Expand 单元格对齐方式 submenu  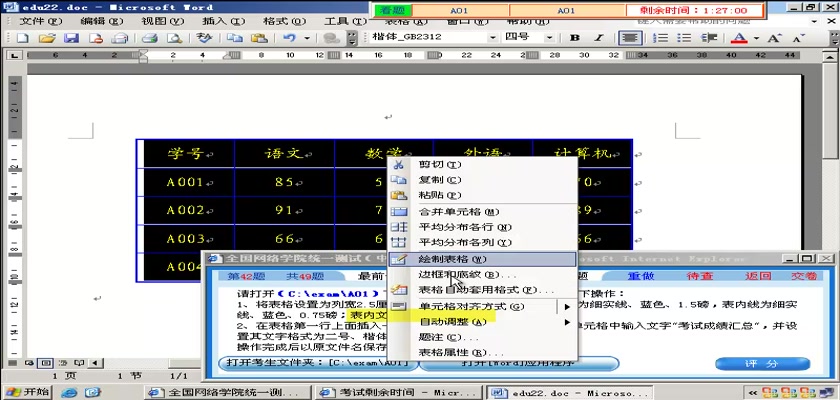482,307
